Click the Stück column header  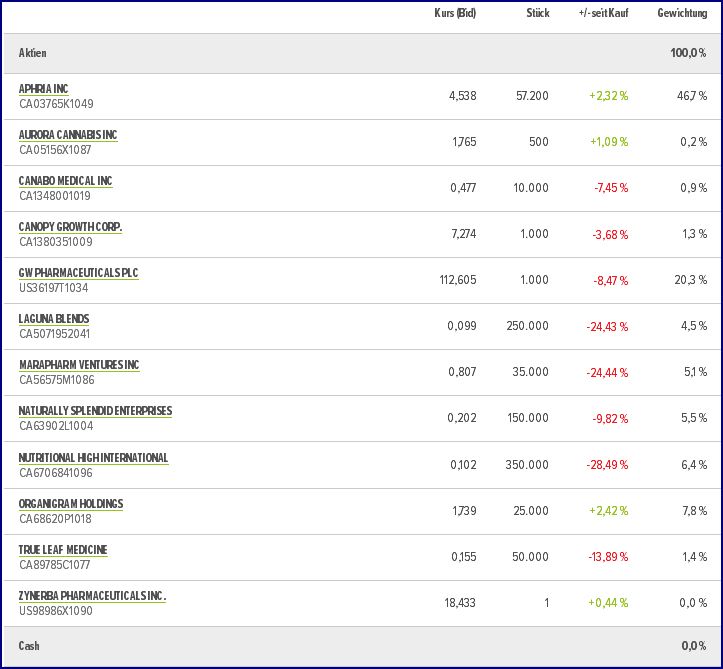click(x=537, y=13)
